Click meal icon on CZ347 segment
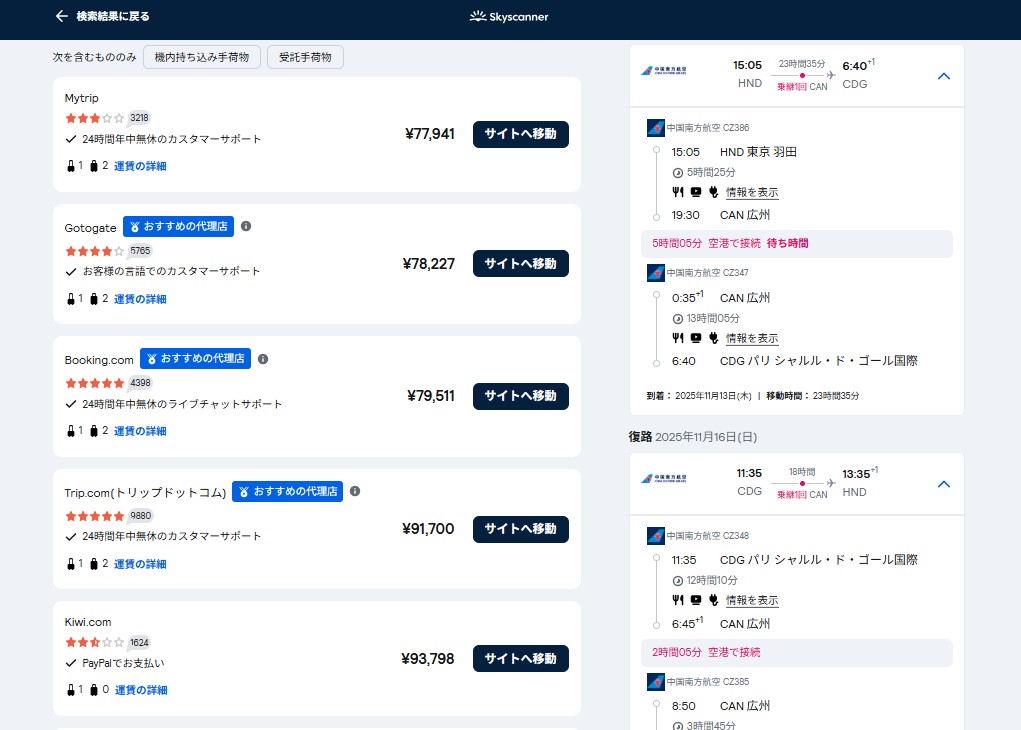Viewport: 1021px width, 730px height. click(x=678, y=338)
